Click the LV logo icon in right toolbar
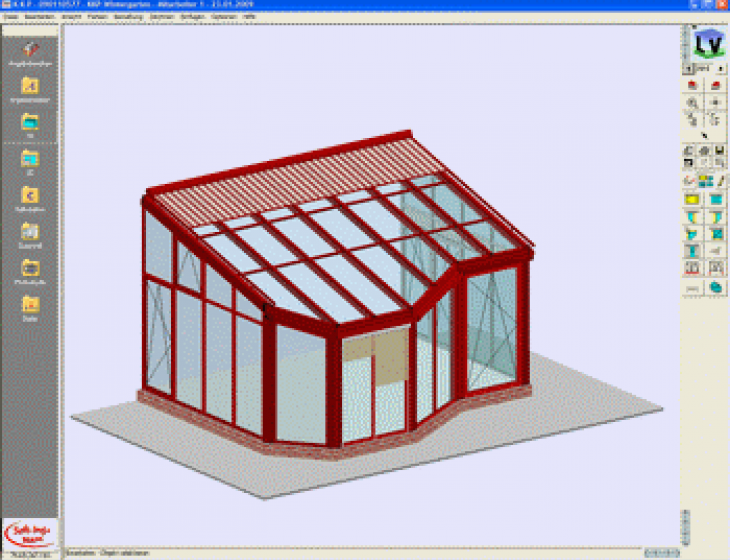Screen dimensions: 730x560 coord(709,43)
